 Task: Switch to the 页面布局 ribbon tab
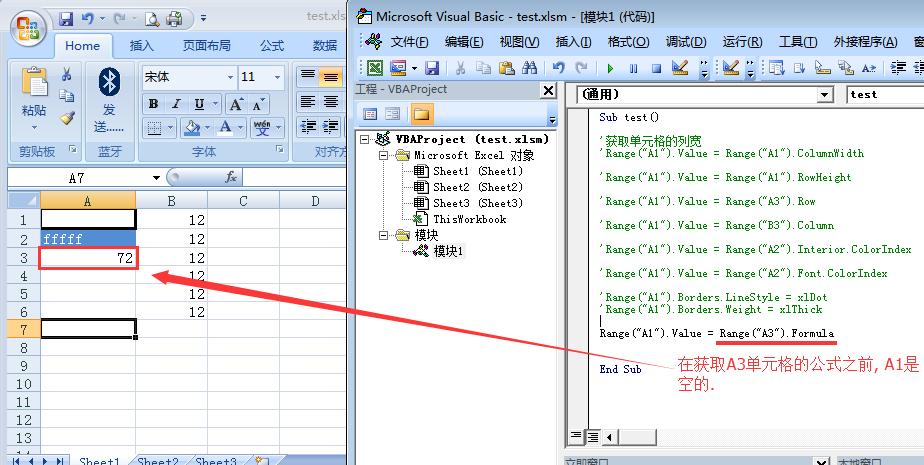(x=206, y=46)
